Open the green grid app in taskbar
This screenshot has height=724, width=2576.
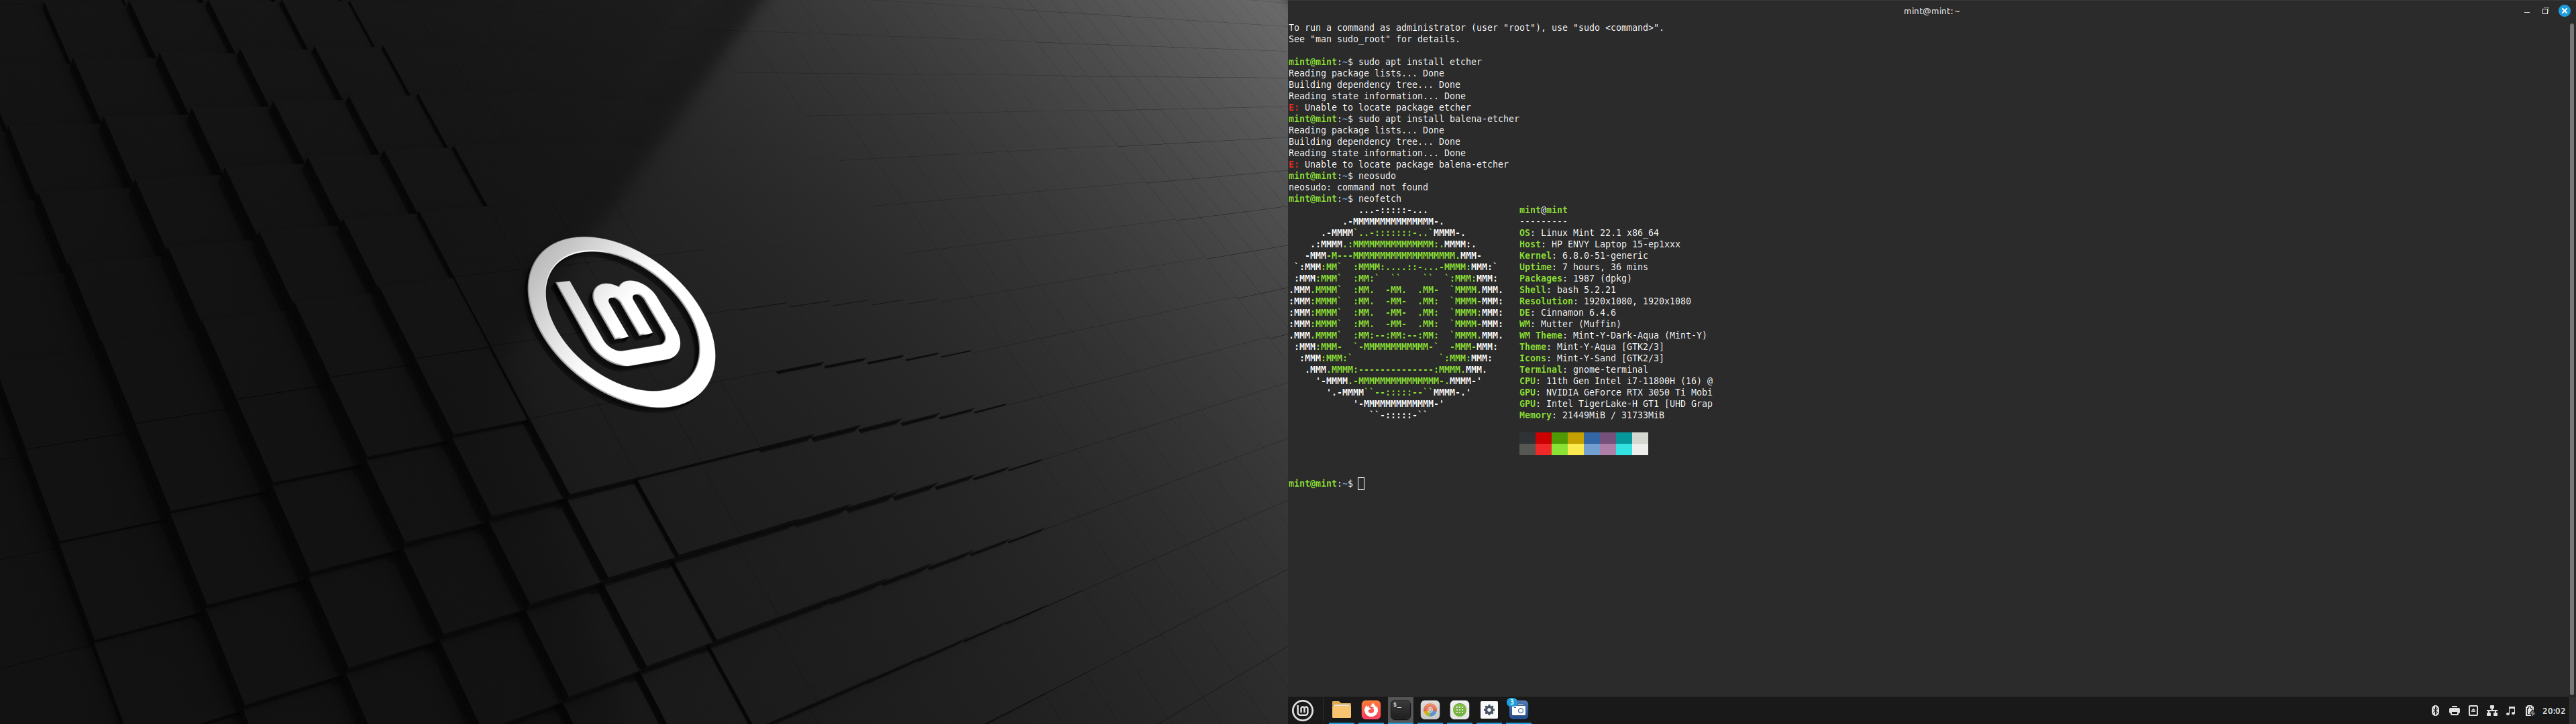tap(1460, 710)
